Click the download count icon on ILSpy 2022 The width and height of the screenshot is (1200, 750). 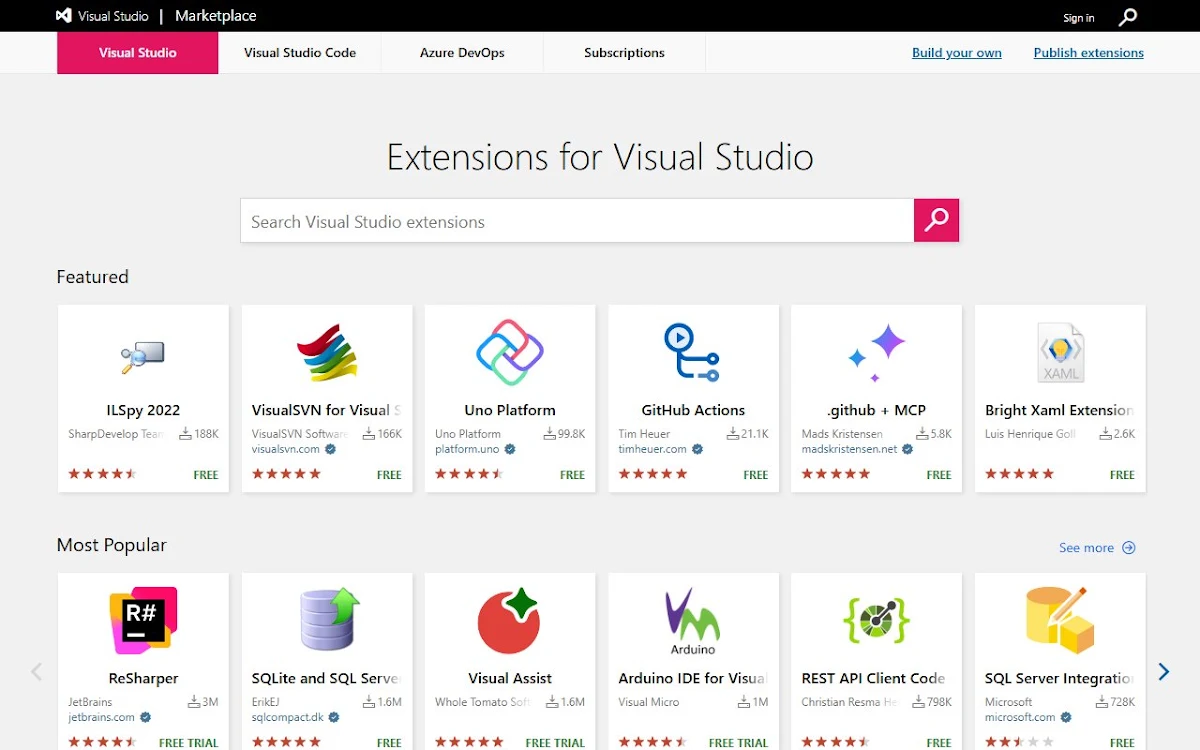(185, 434)
